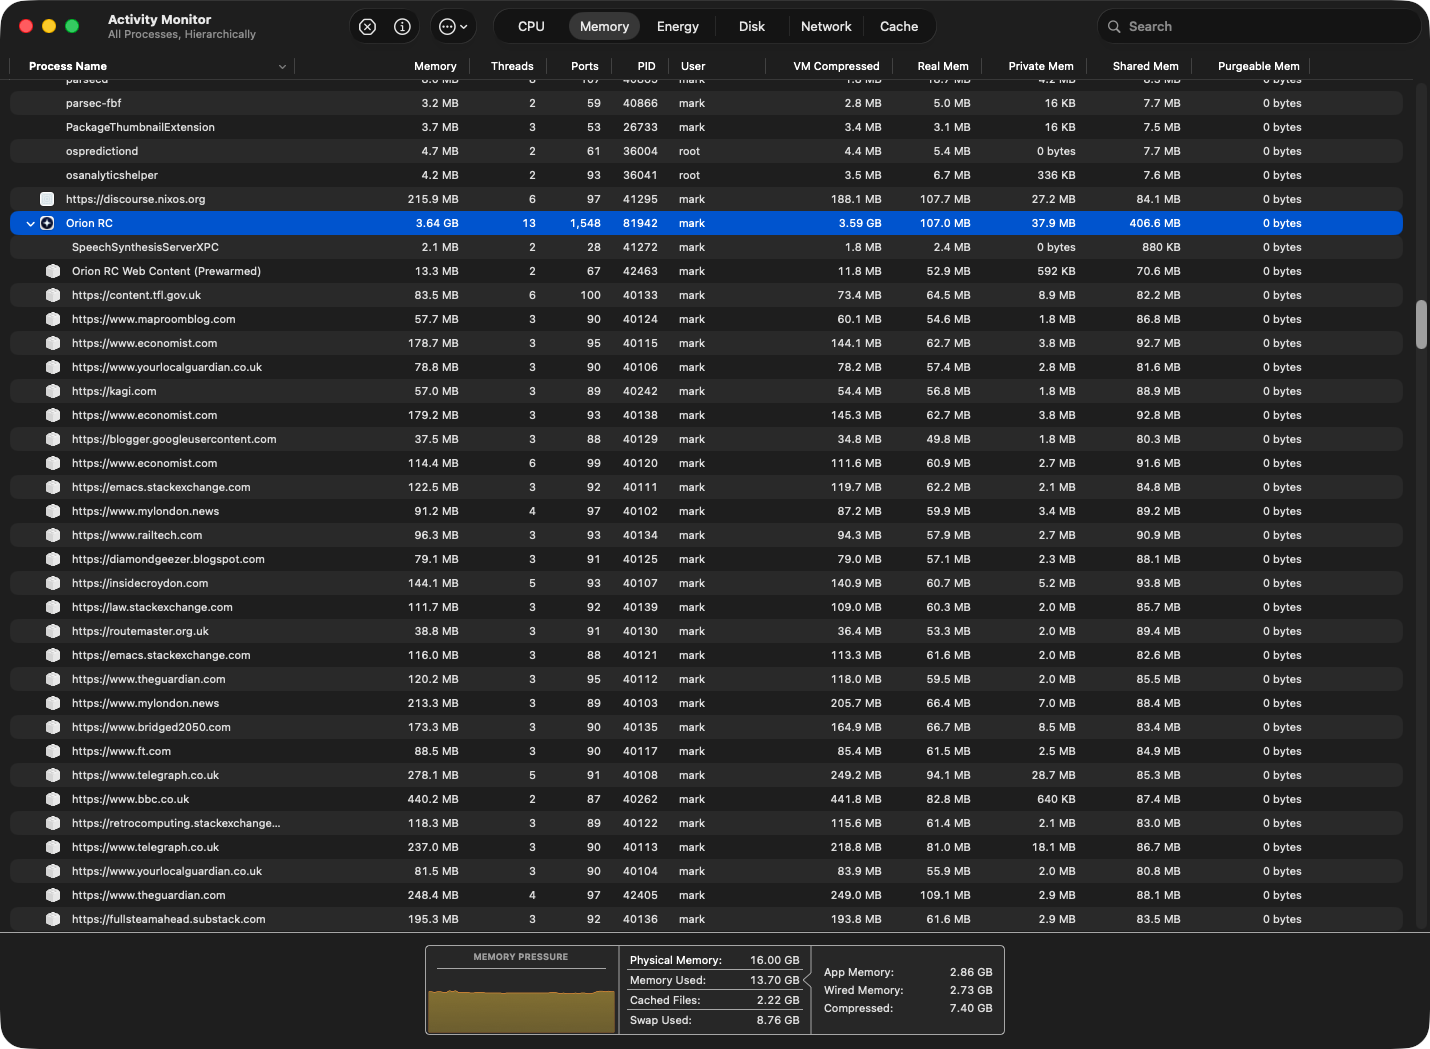Switch to the CPU tab

coord(531,27)
